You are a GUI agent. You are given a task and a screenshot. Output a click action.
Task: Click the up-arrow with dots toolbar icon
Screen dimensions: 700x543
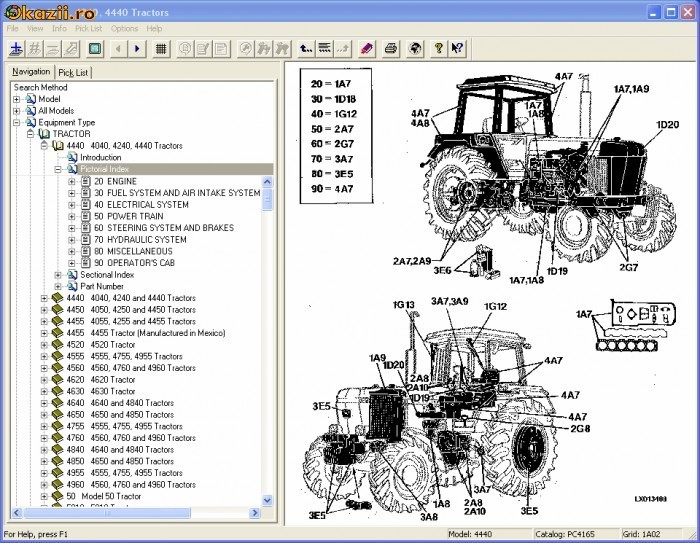coord(306,49)
